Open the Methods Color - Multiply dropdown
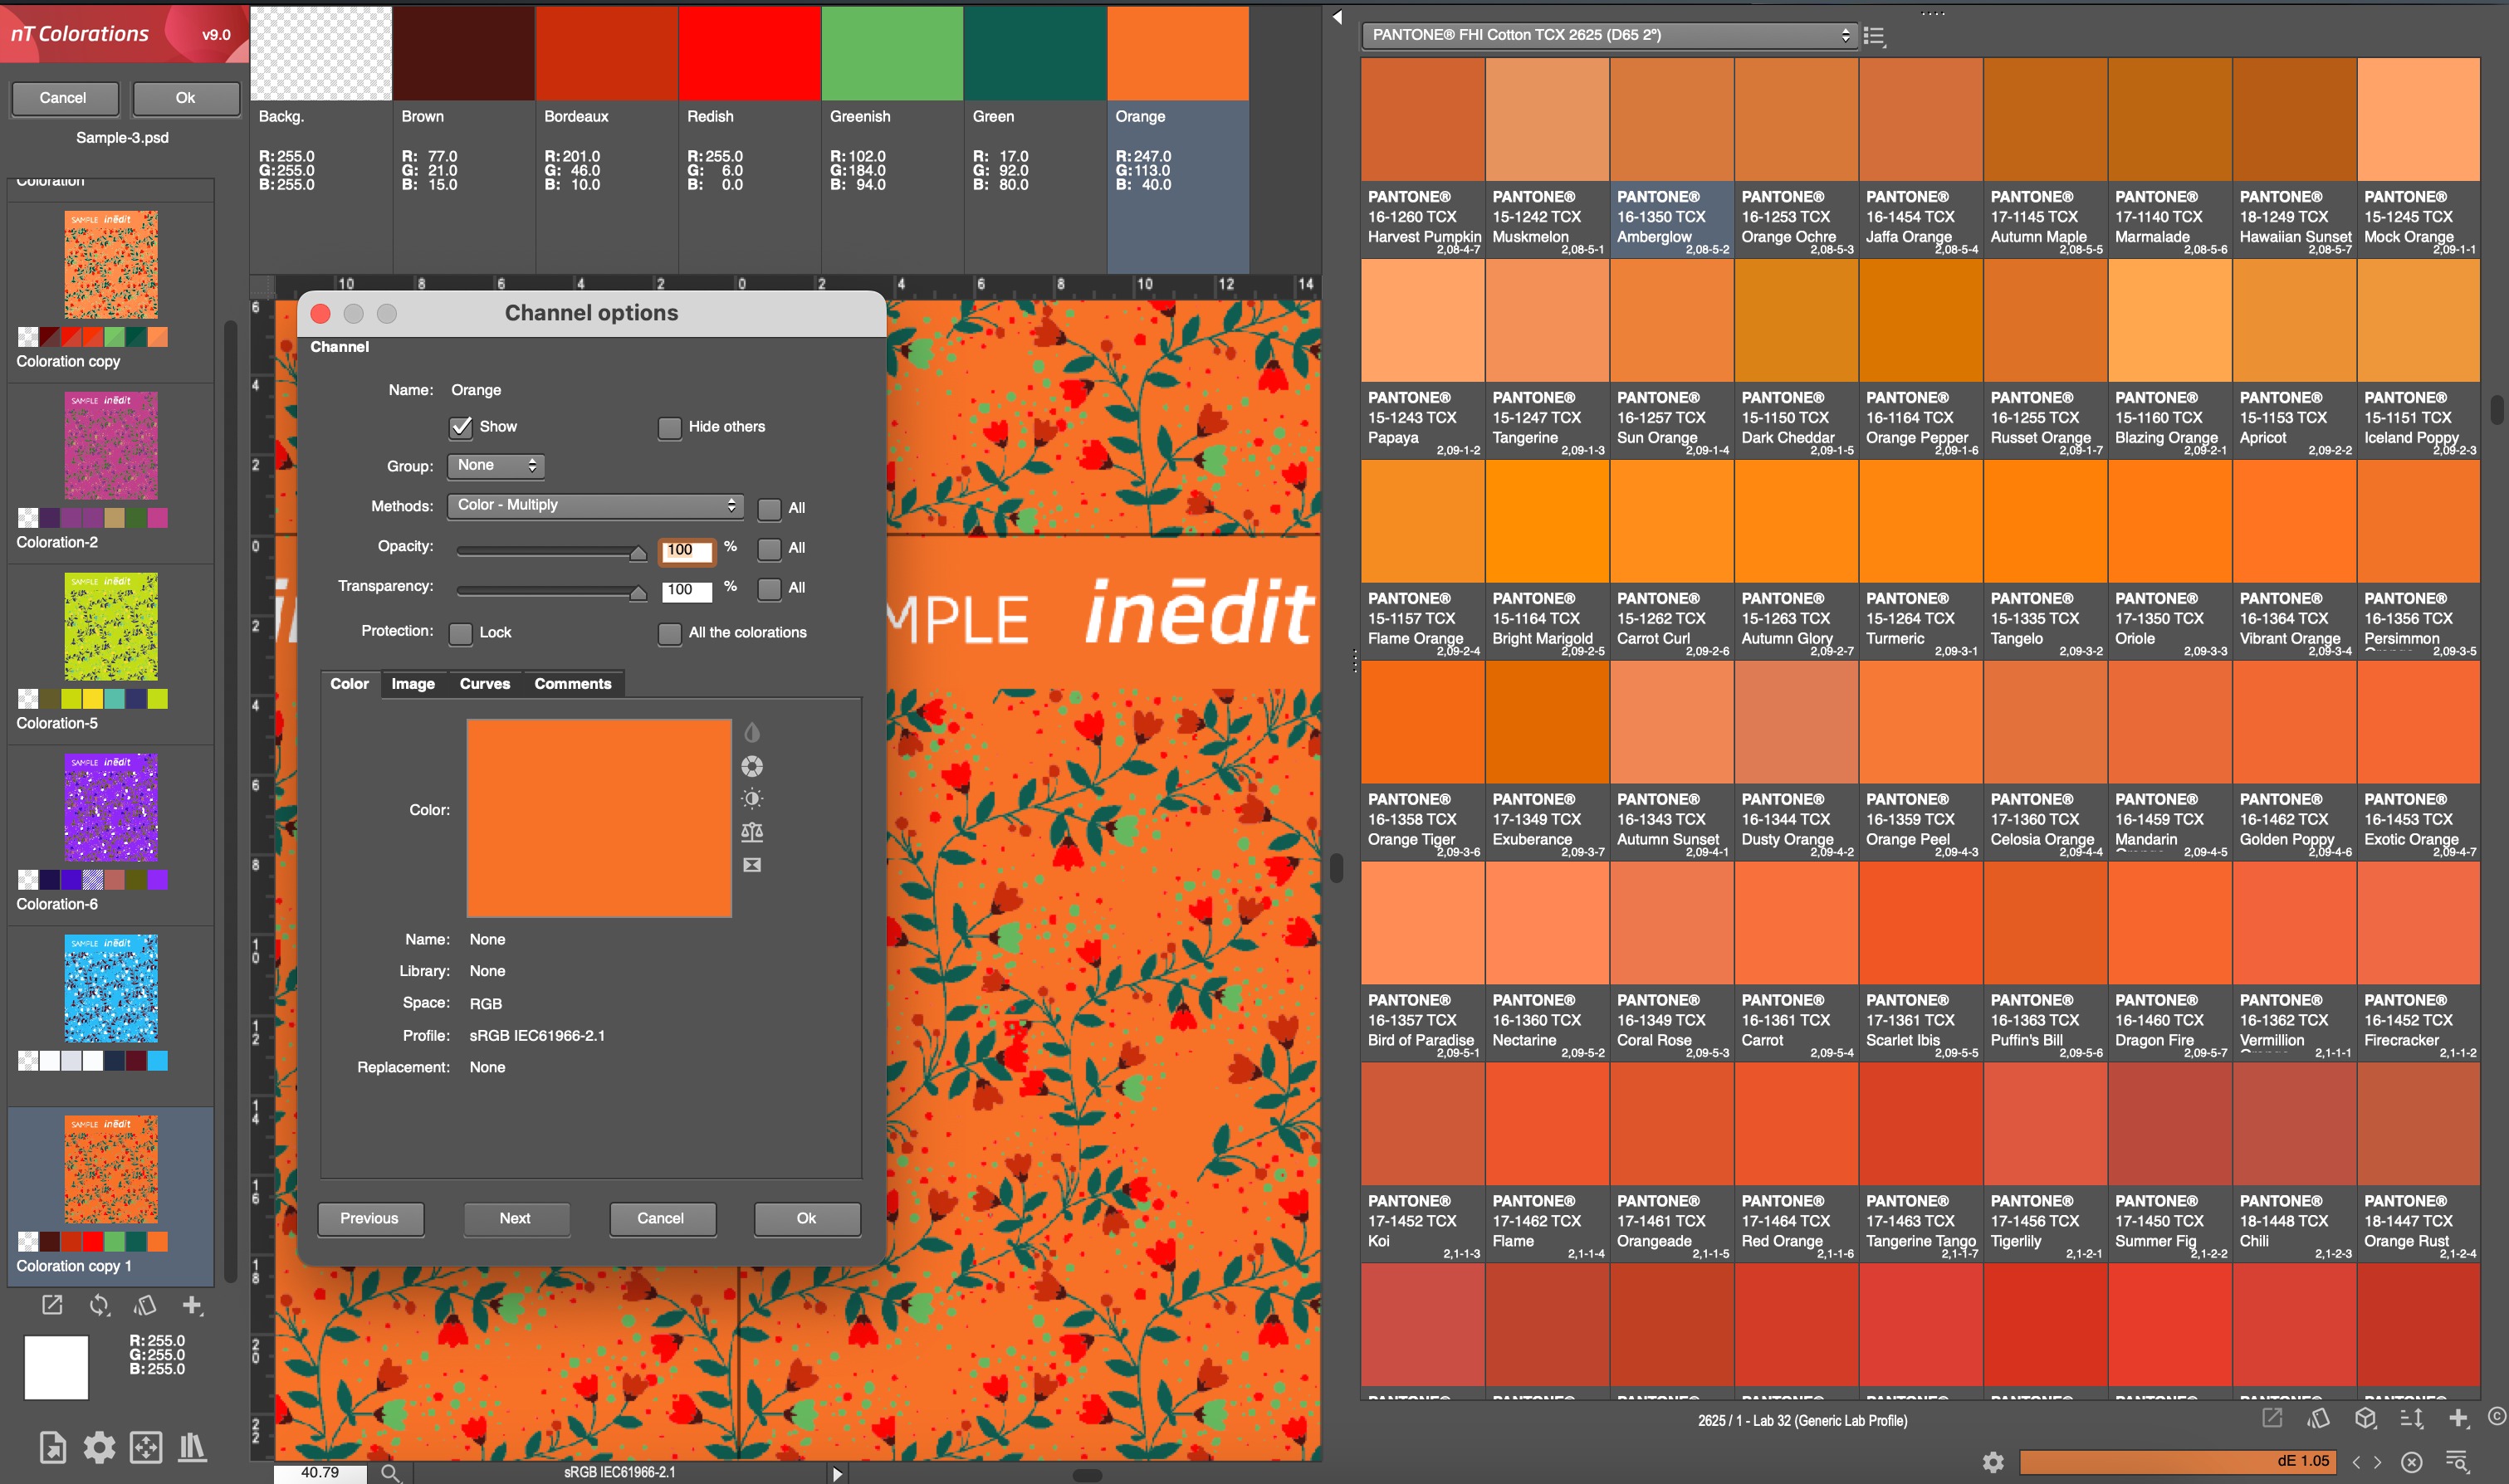Image resolution: width=2509 pixels, height=1484 pixels. tap(595, 506)
